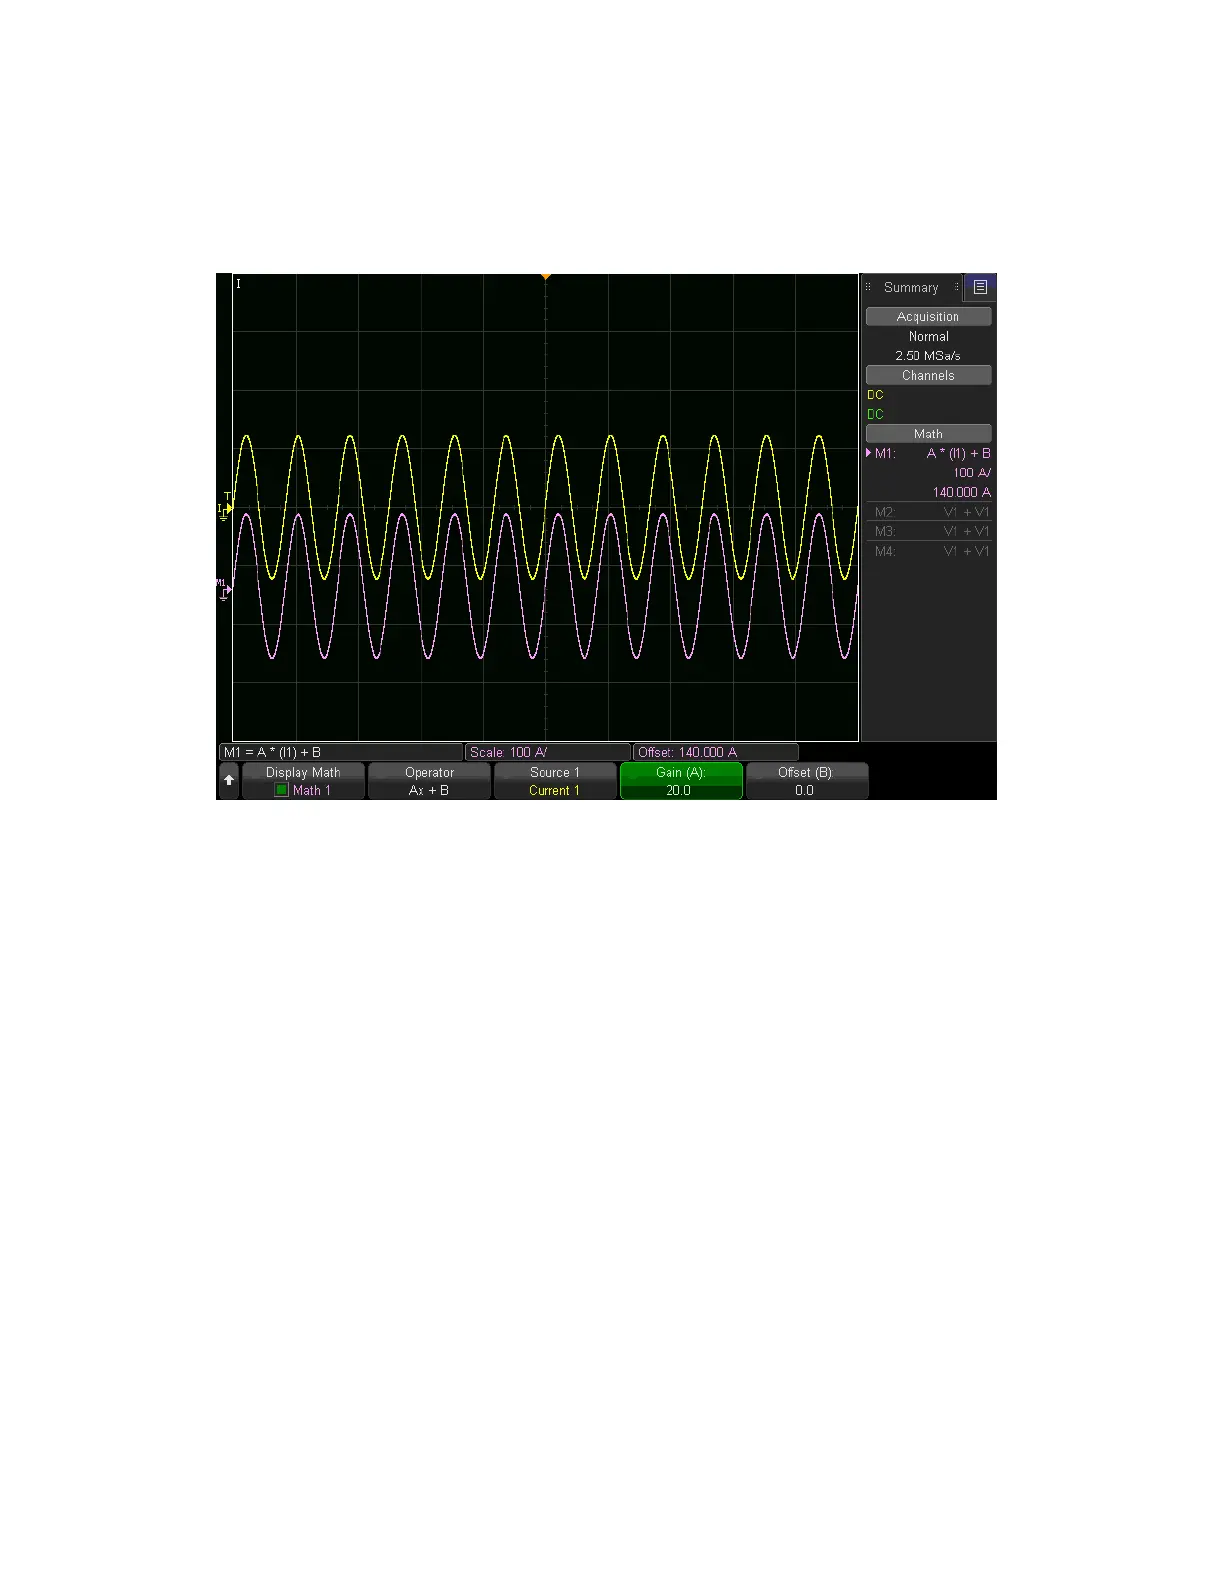Viewport: 1224px width, 1584px height.
Task: Select the M1 math function row
Action: coord(929,453)
